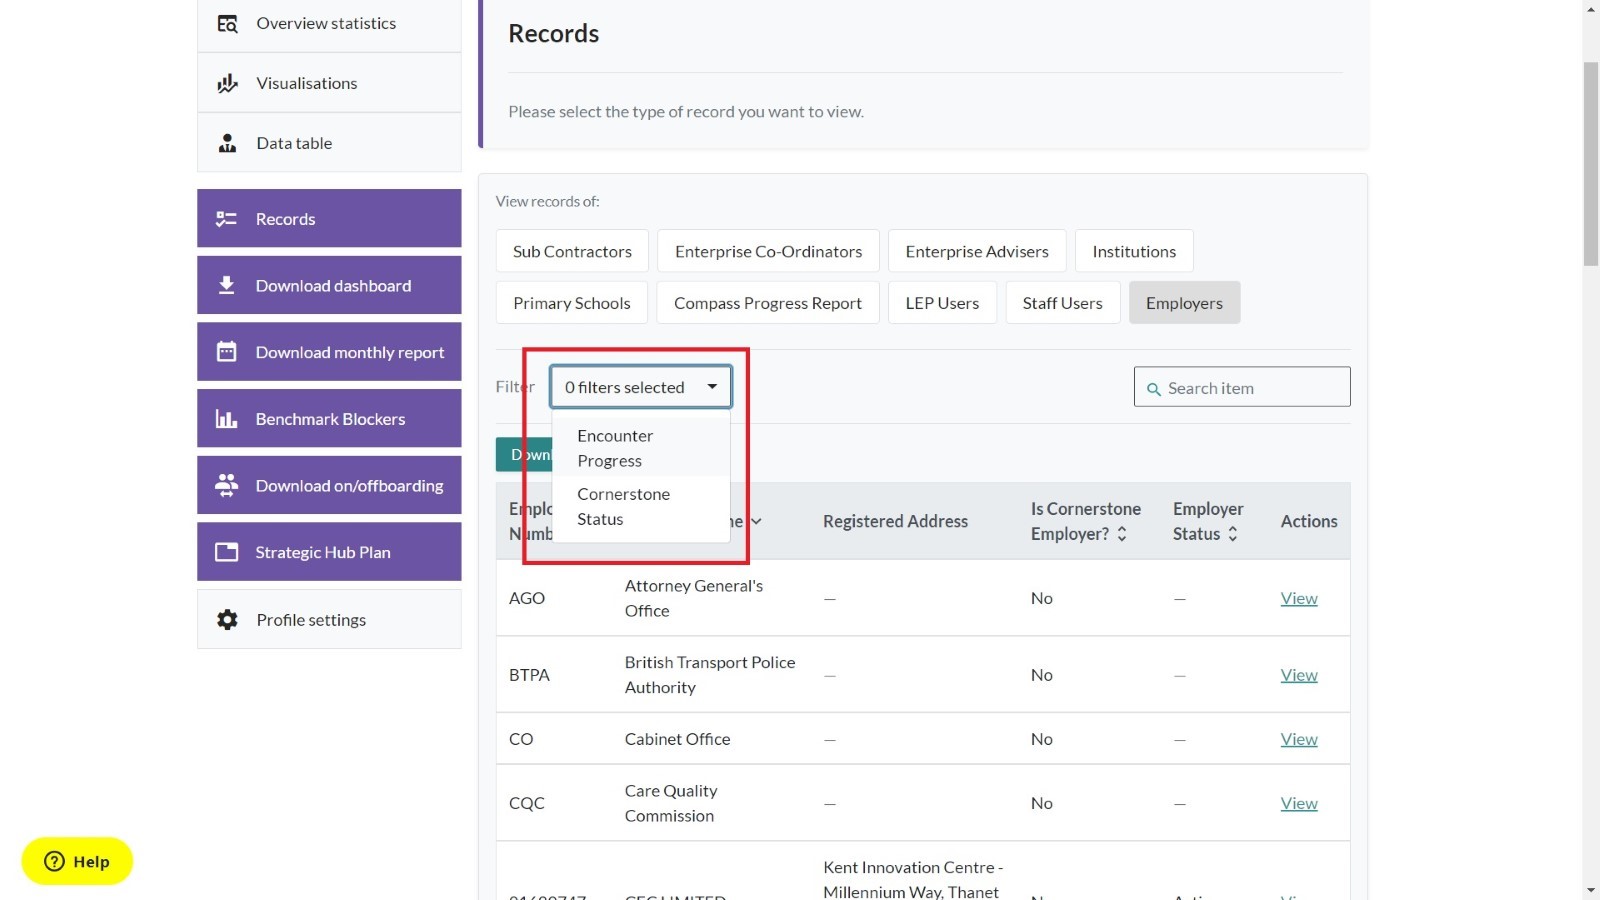Image resolution: width=1600 pixels, height=900 pixels.
Task: Click the Data table icon
Action: click(227, 143)
